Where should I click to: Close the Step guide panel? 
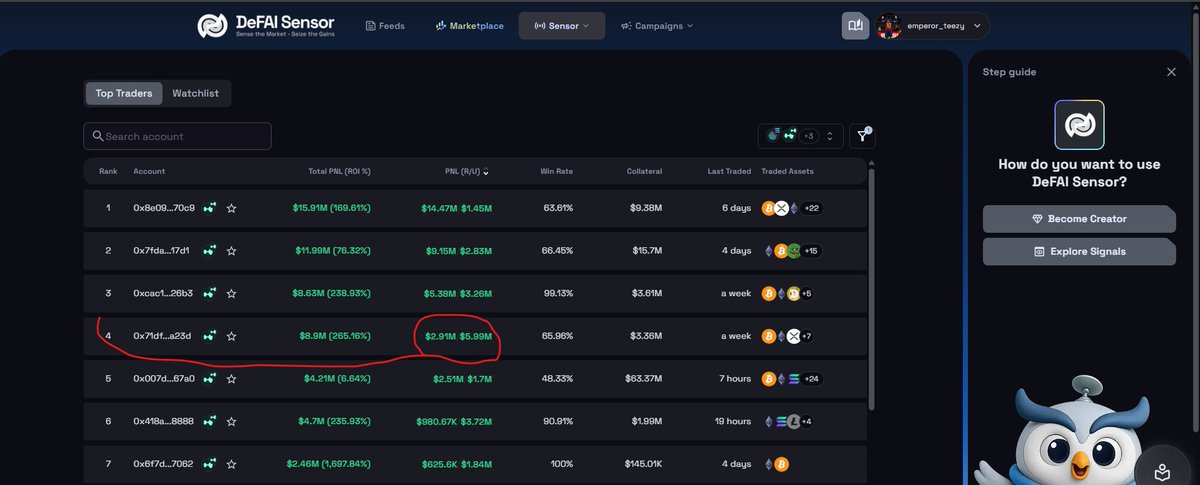pos(1171,72)
